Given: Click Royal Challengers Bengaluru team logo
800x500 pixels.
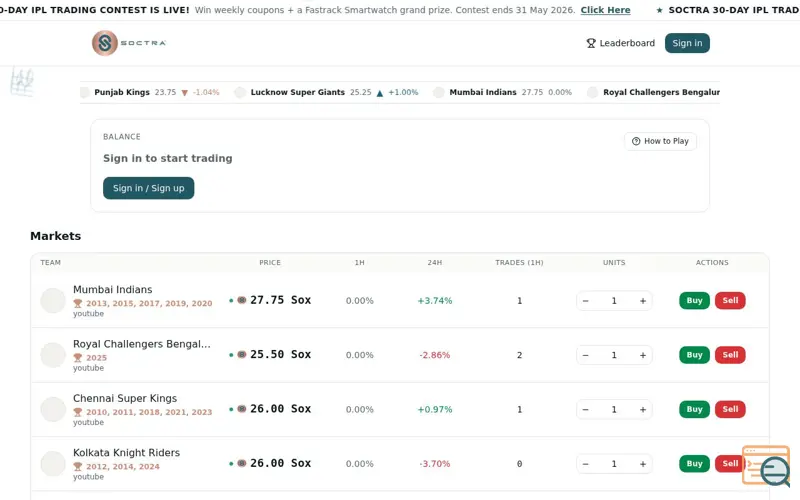Looking at the screenshot, I should pyautogui.click(x=53, y=355).
